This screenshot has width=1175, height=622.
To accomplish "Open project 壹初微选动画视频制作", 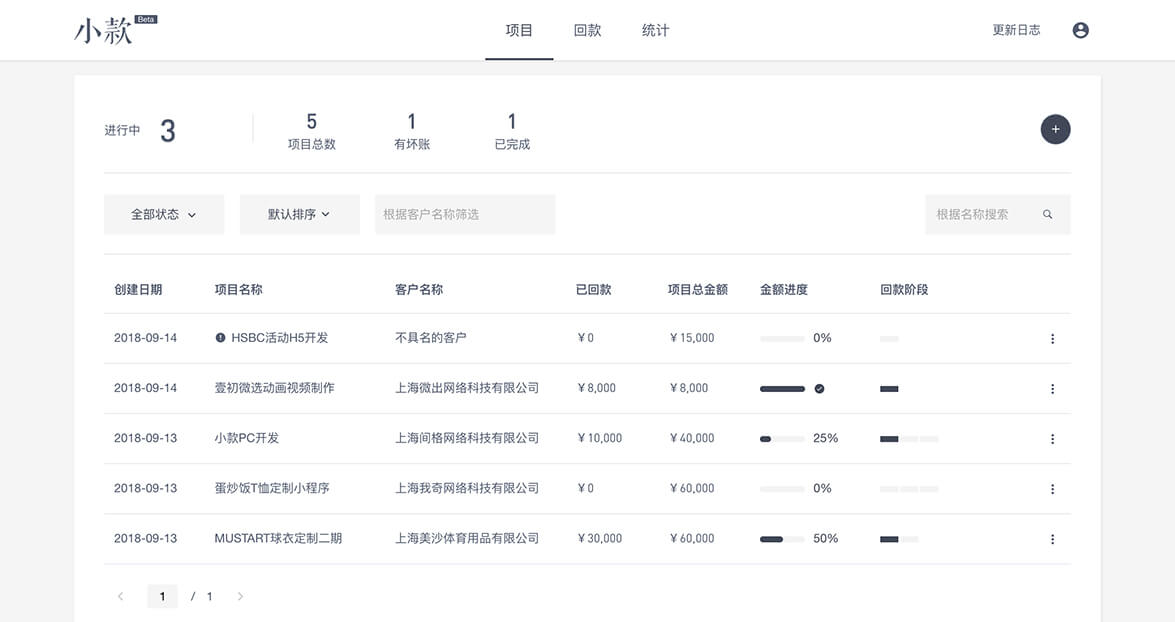I will pos(274,388).
